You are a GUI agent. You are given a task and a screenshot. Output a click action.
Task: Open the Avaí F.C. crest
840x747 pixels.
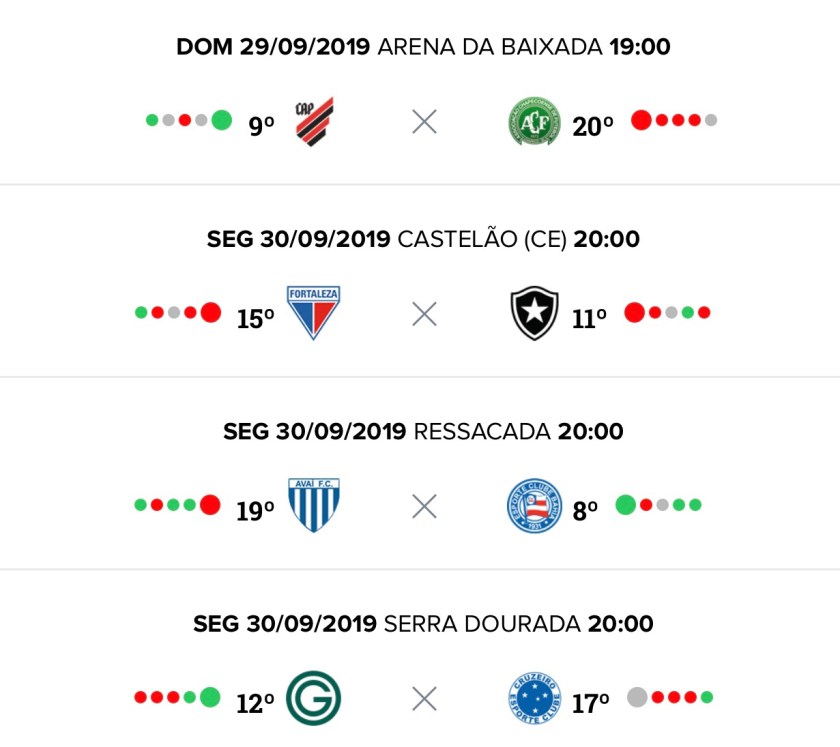[x=313, y=505]
